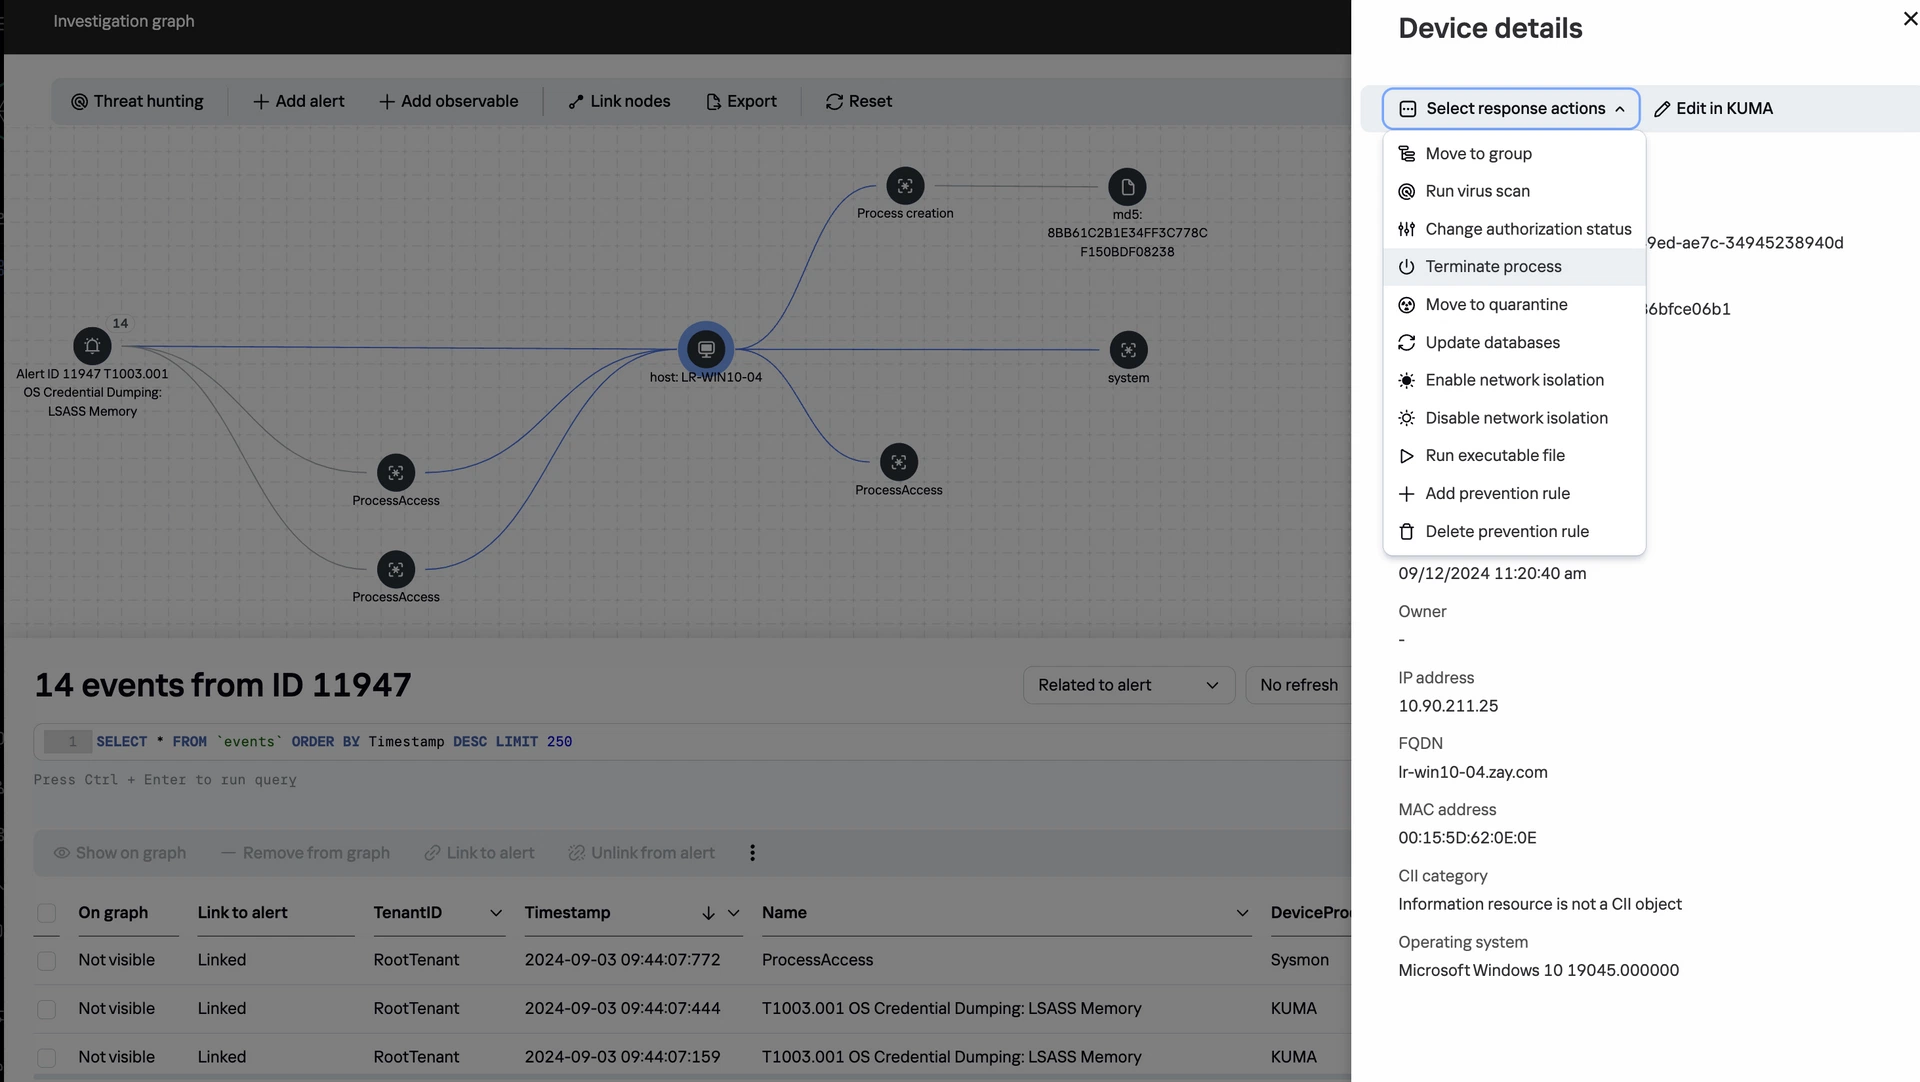
Task: Select the alert ID 11947 bell node
Action: [92, 346]
